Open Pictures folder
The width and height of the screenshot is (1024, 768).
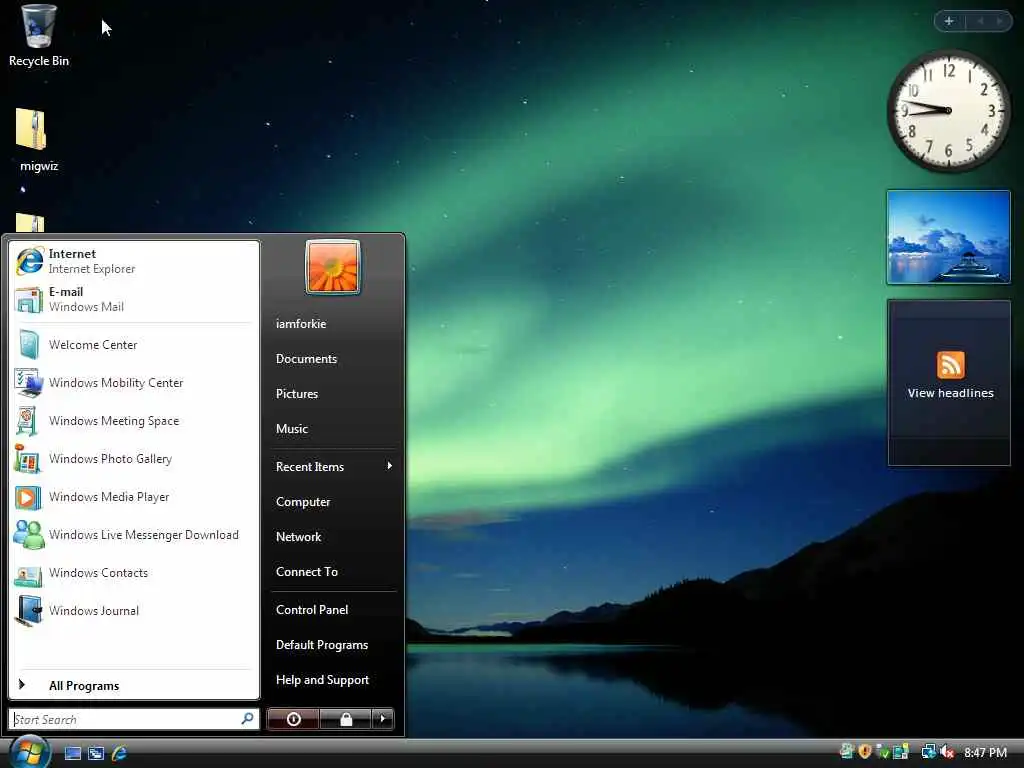coord(333,394)
